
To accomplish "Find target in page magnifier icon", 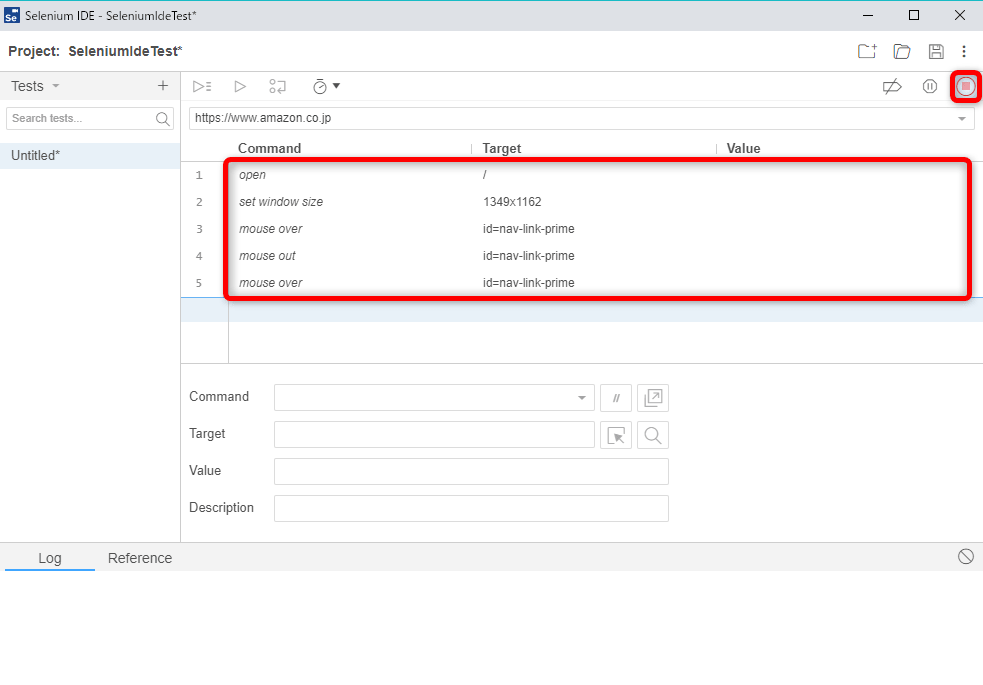I will pos(653,435).
